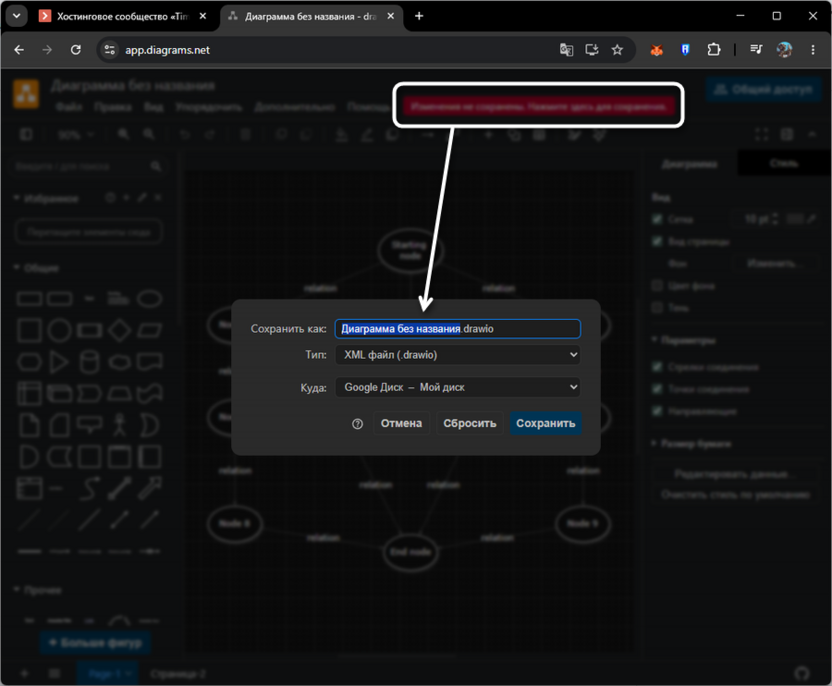Open a new browser tab

click(x=419, y=16)
